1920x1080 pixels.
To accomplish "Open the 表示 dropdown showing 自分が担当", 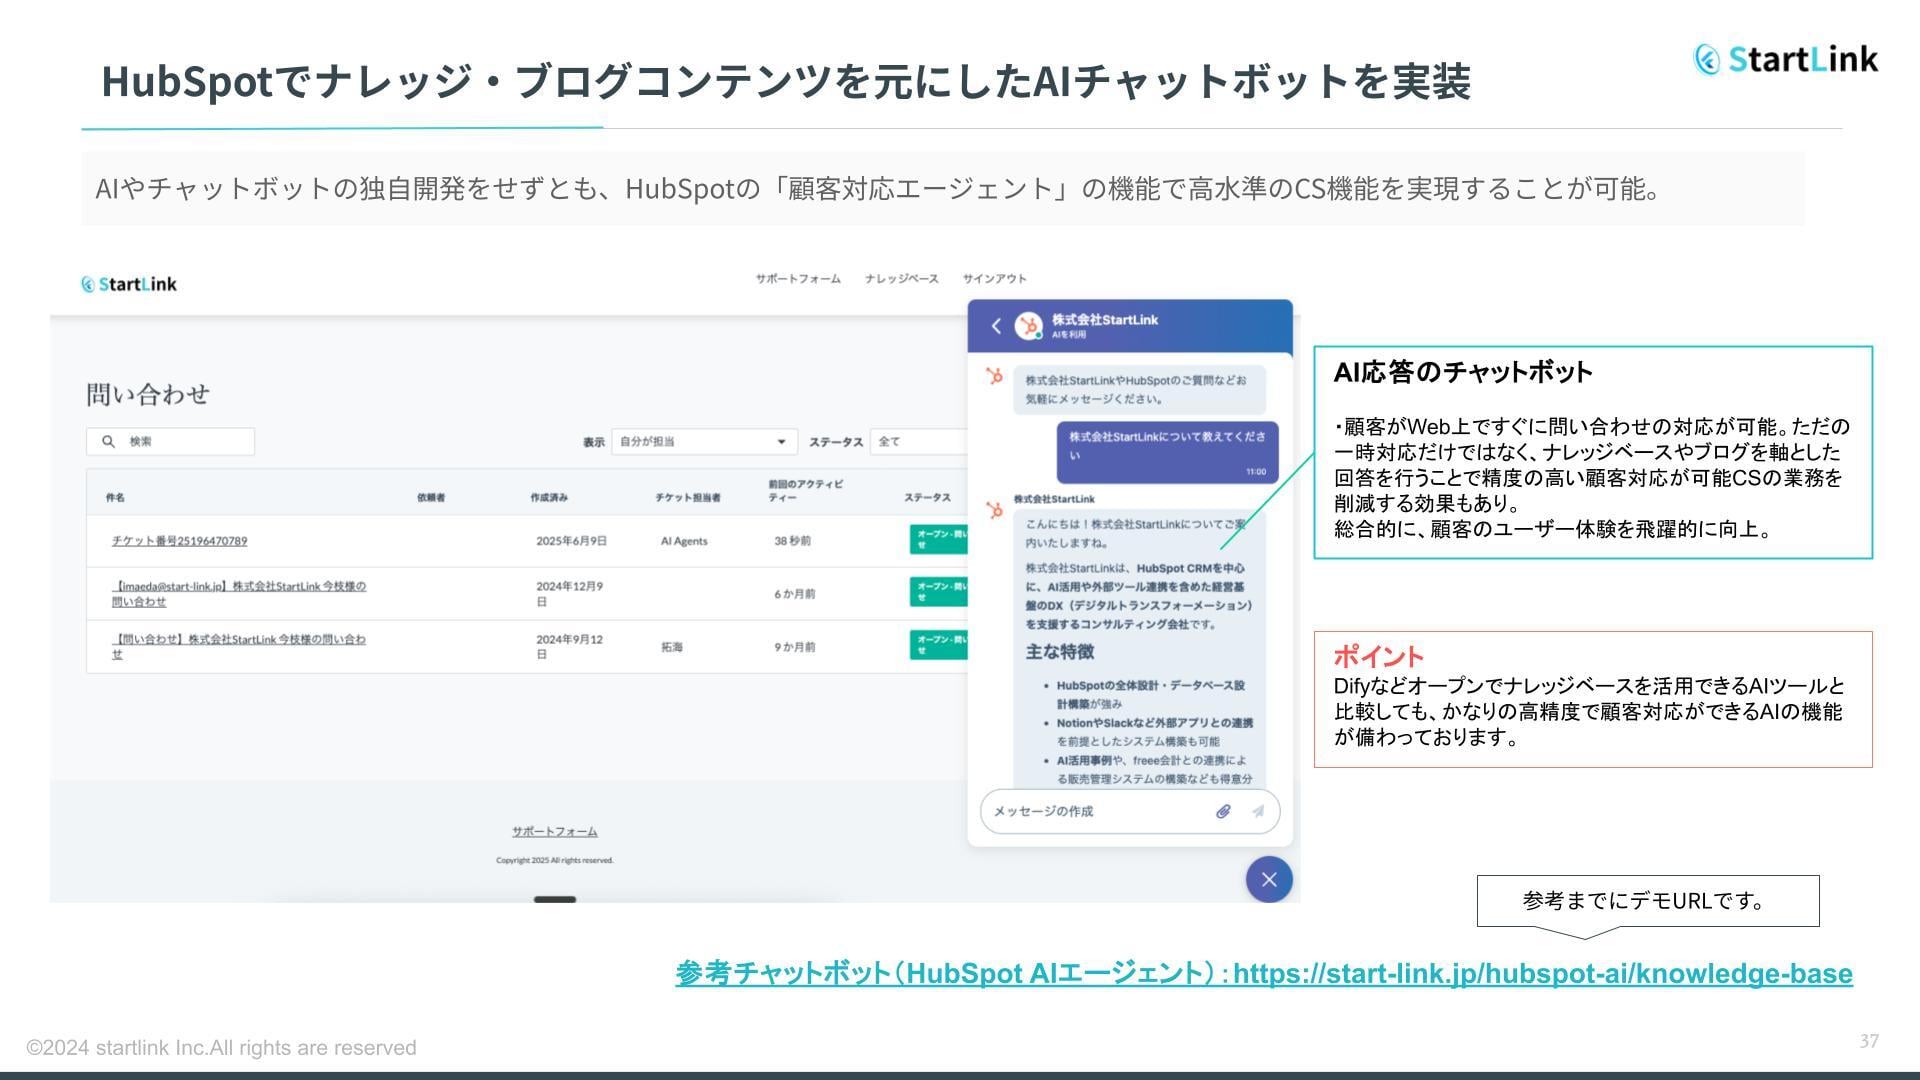I will pyautogui.click(x=704, y=441).
